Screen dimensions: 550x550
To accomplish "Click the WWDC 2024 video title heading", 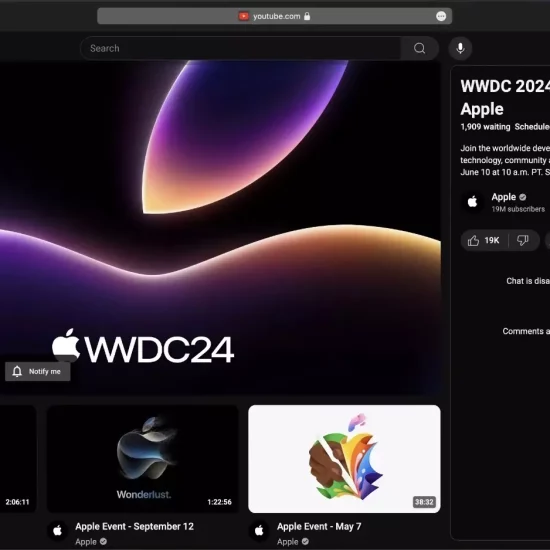I will tap(505, 97).
